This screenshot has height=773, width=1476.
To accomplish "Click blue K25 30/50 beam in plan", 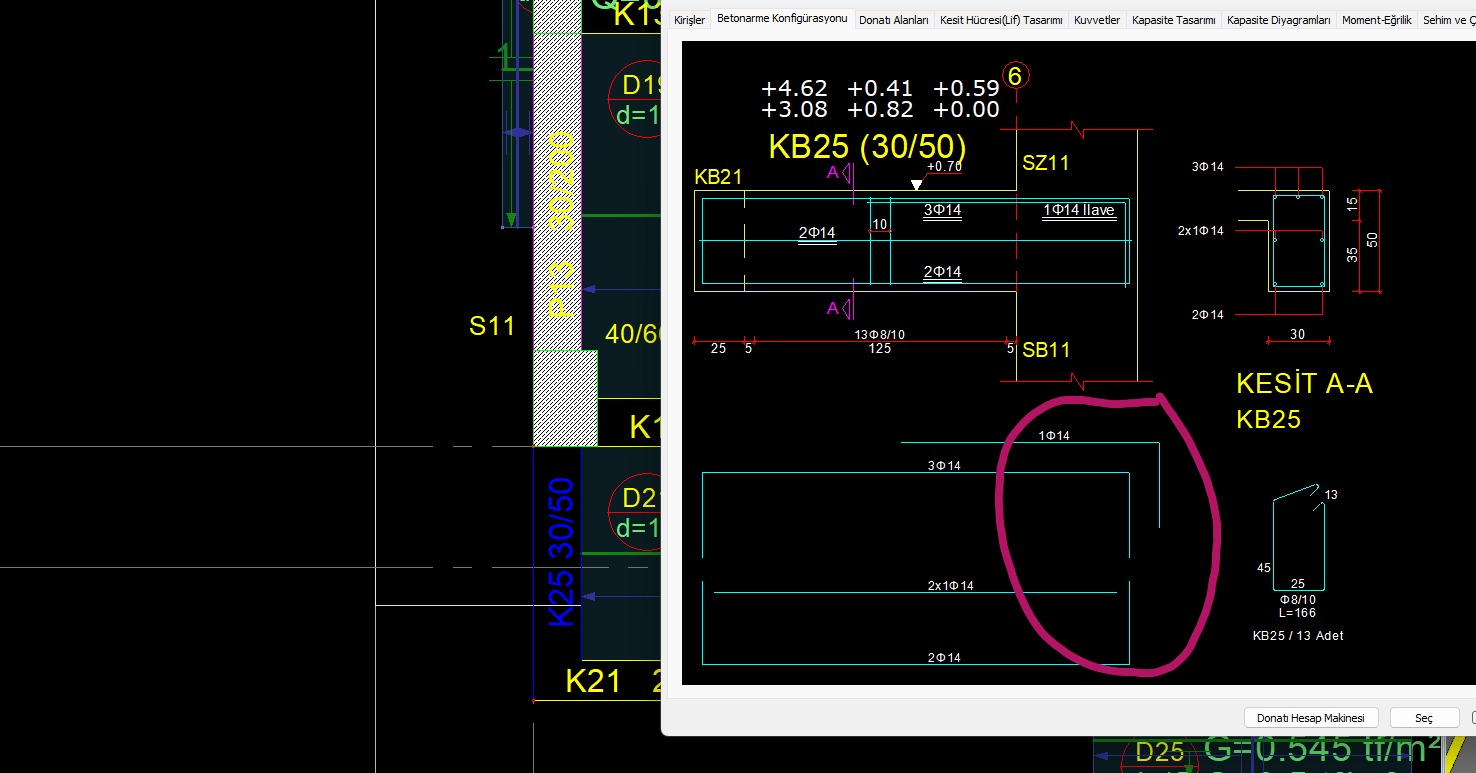I will (562, 552).
